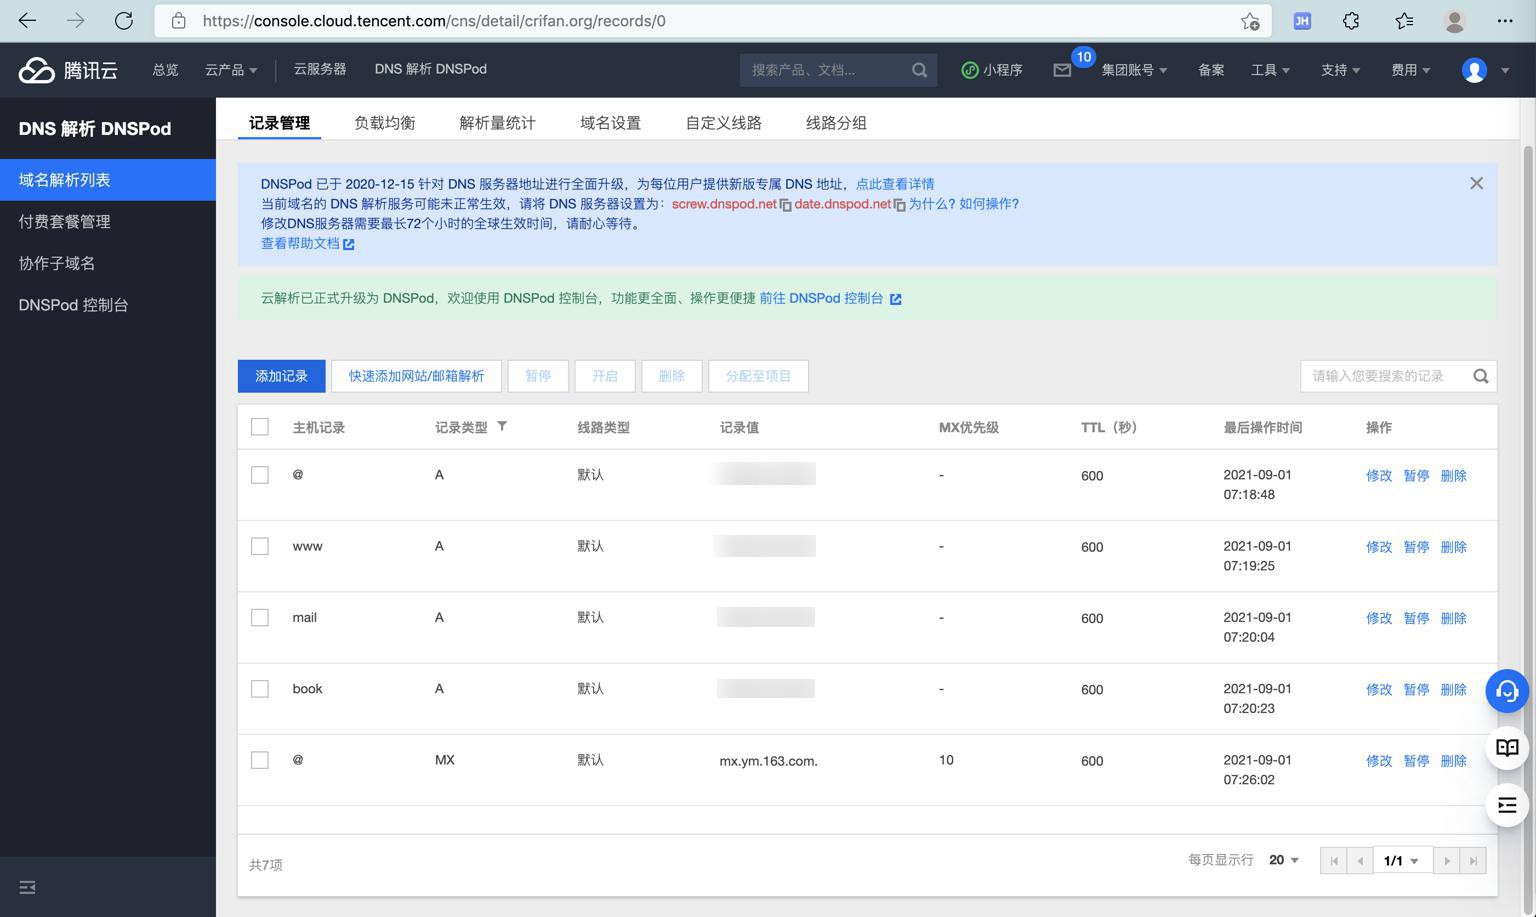Toggle the select-all records checkbox
1536x917 pixels.
tap(260, 427)
